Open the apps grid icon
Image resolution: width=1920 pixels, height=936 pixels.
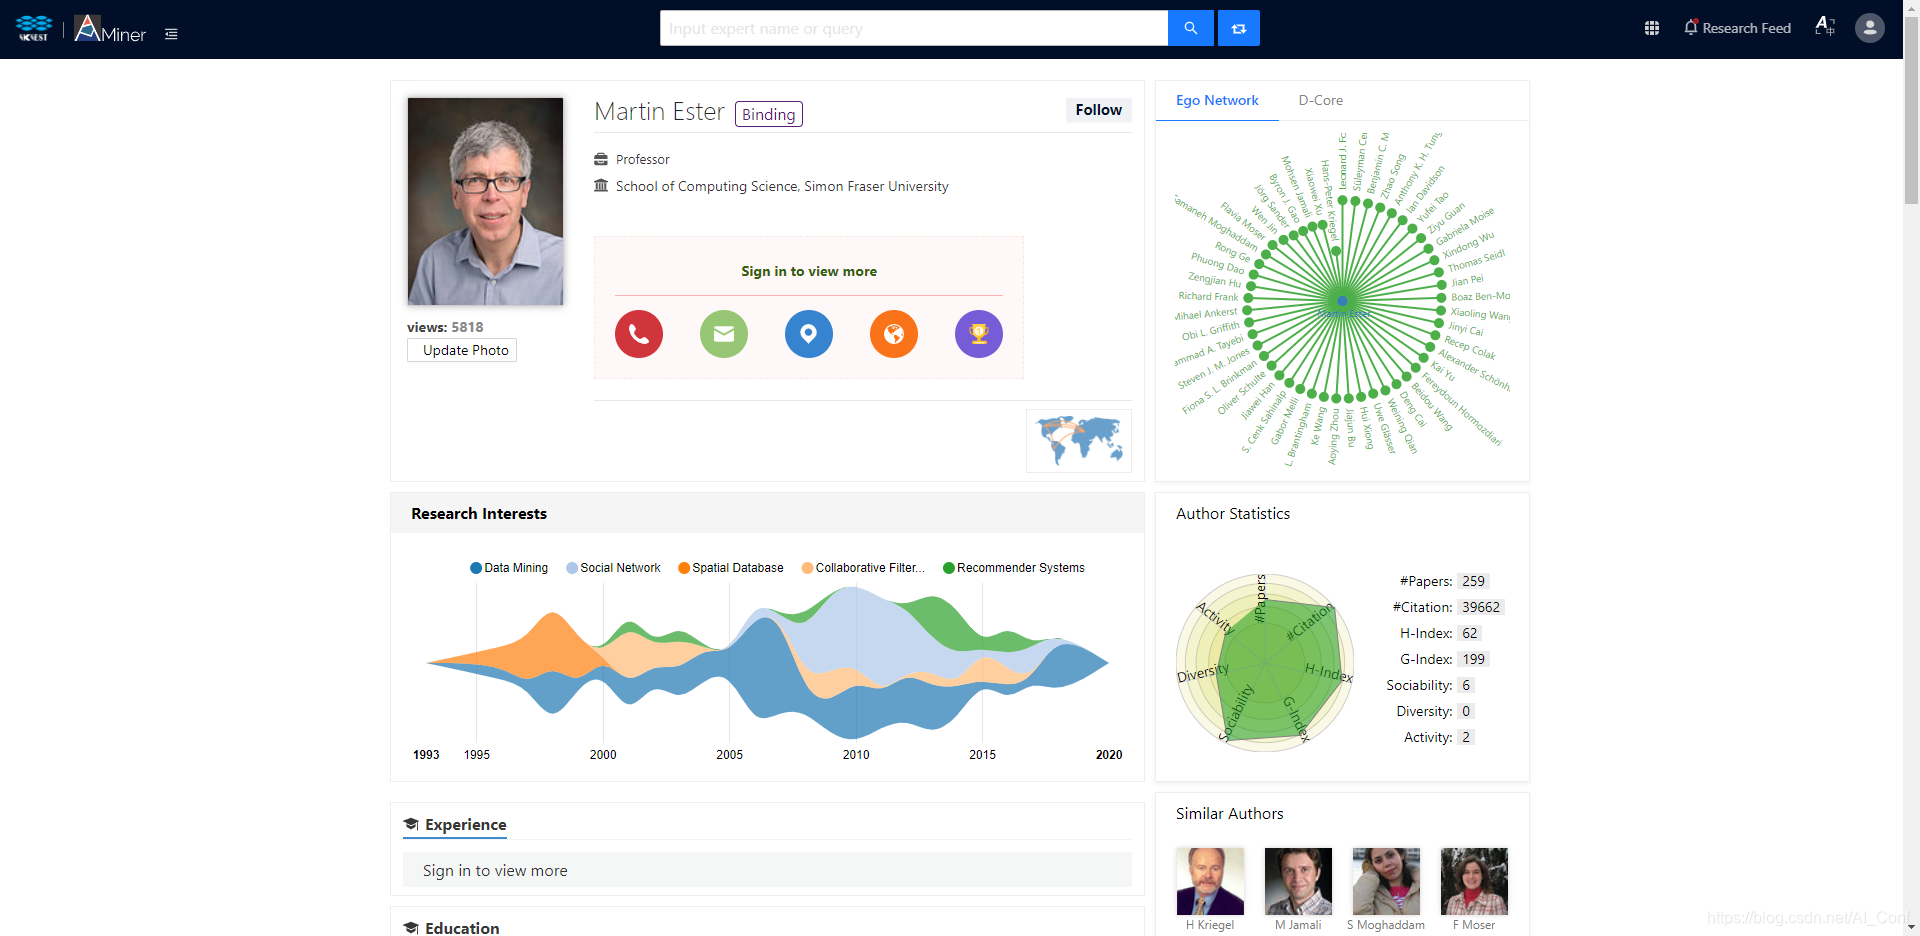(1652, 28)
